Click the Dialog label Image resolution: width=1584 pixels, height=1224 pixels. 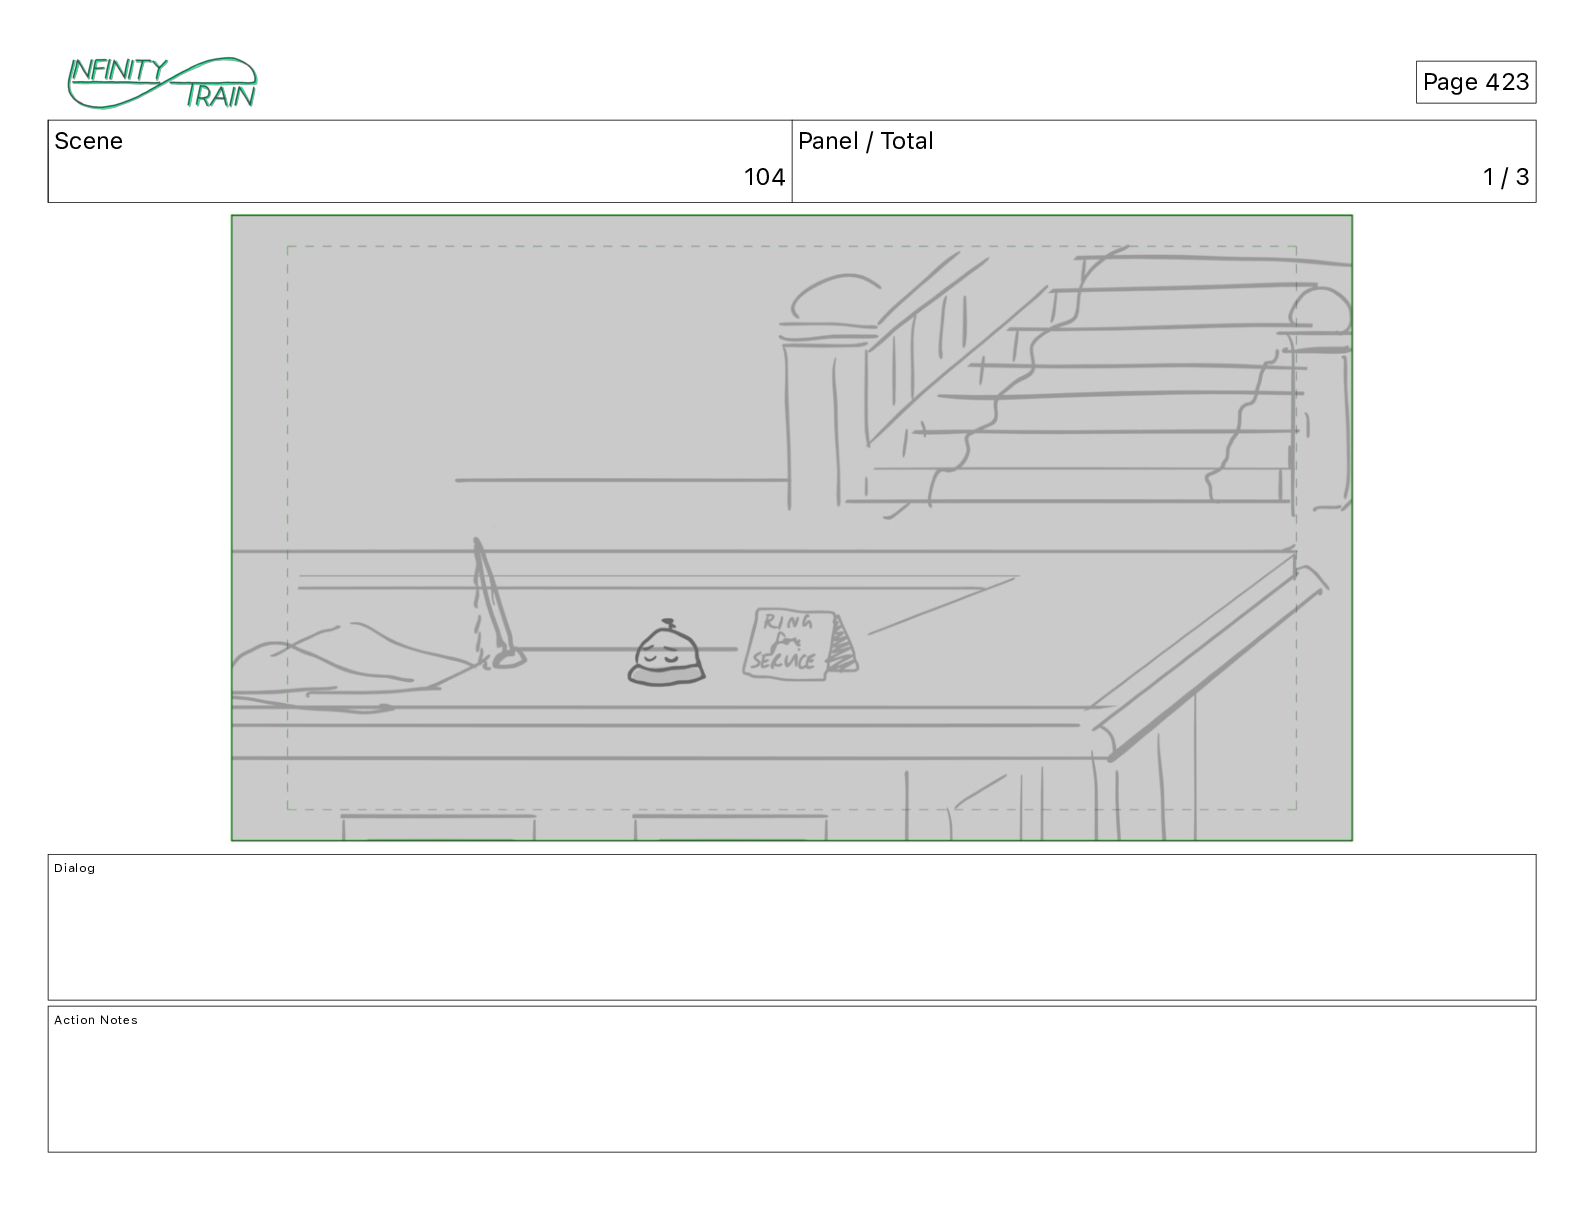75,868
